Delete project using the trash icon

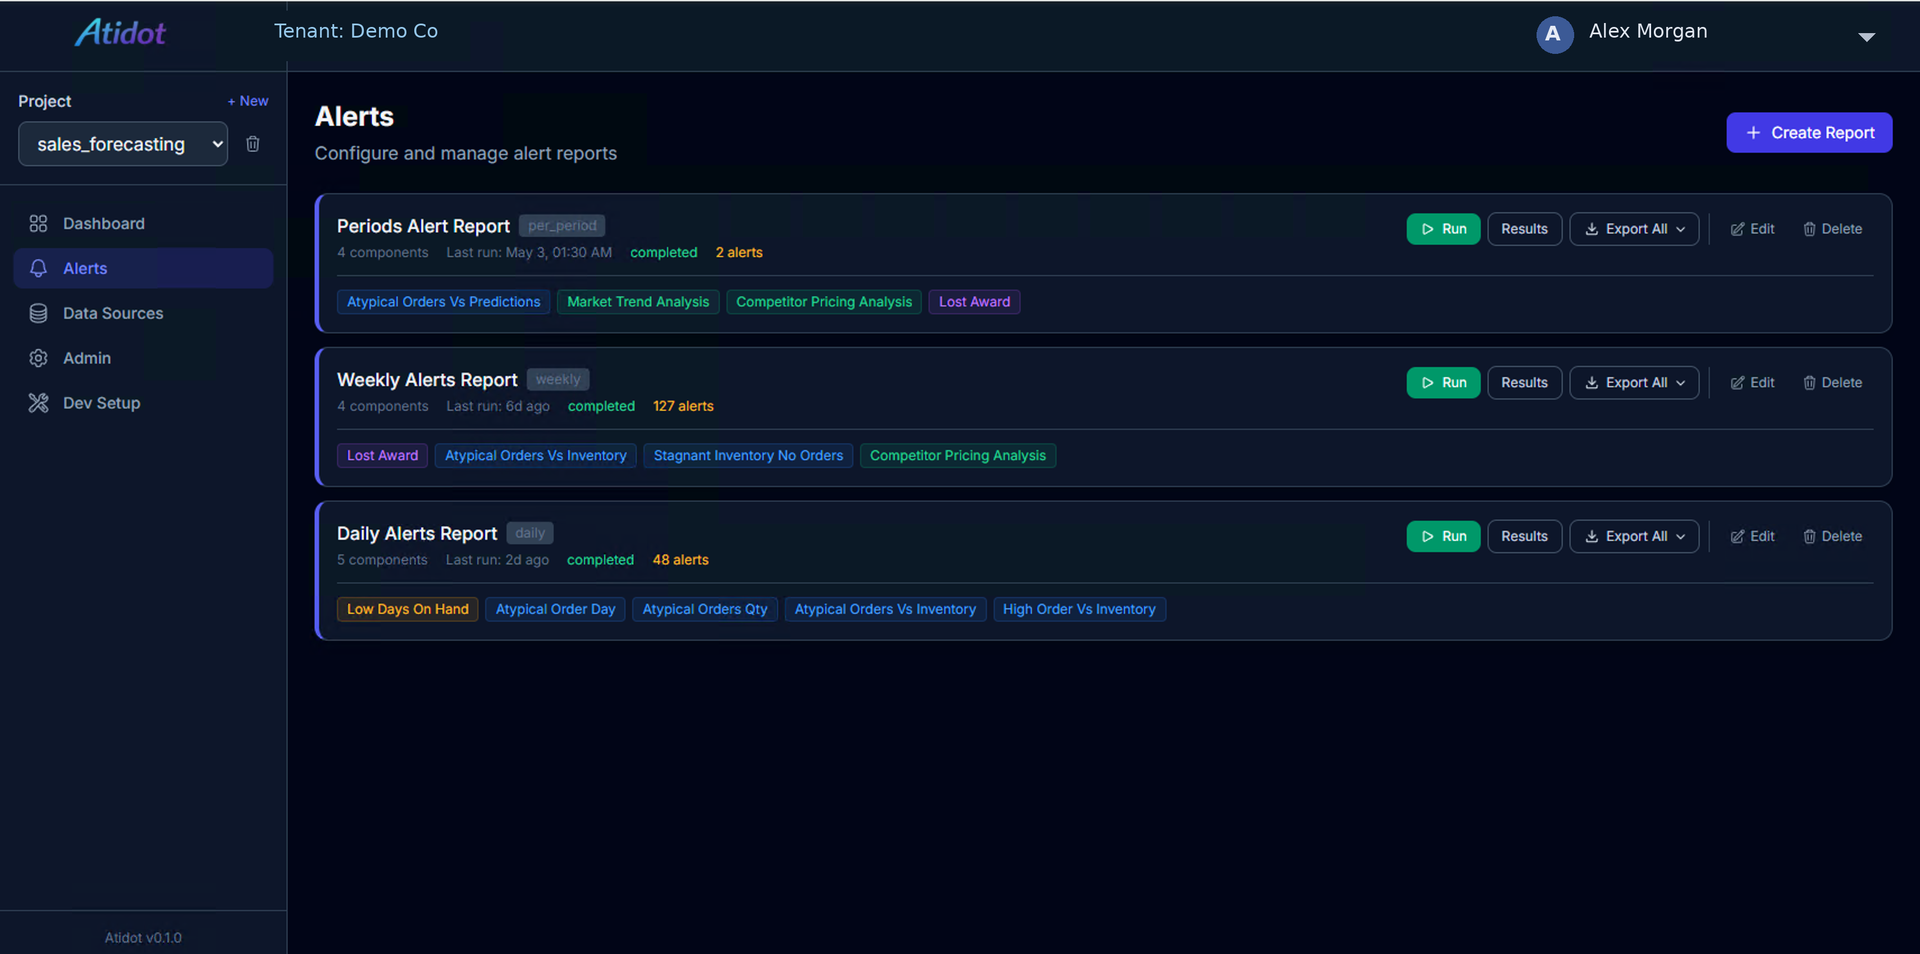[x=253, y=144]
